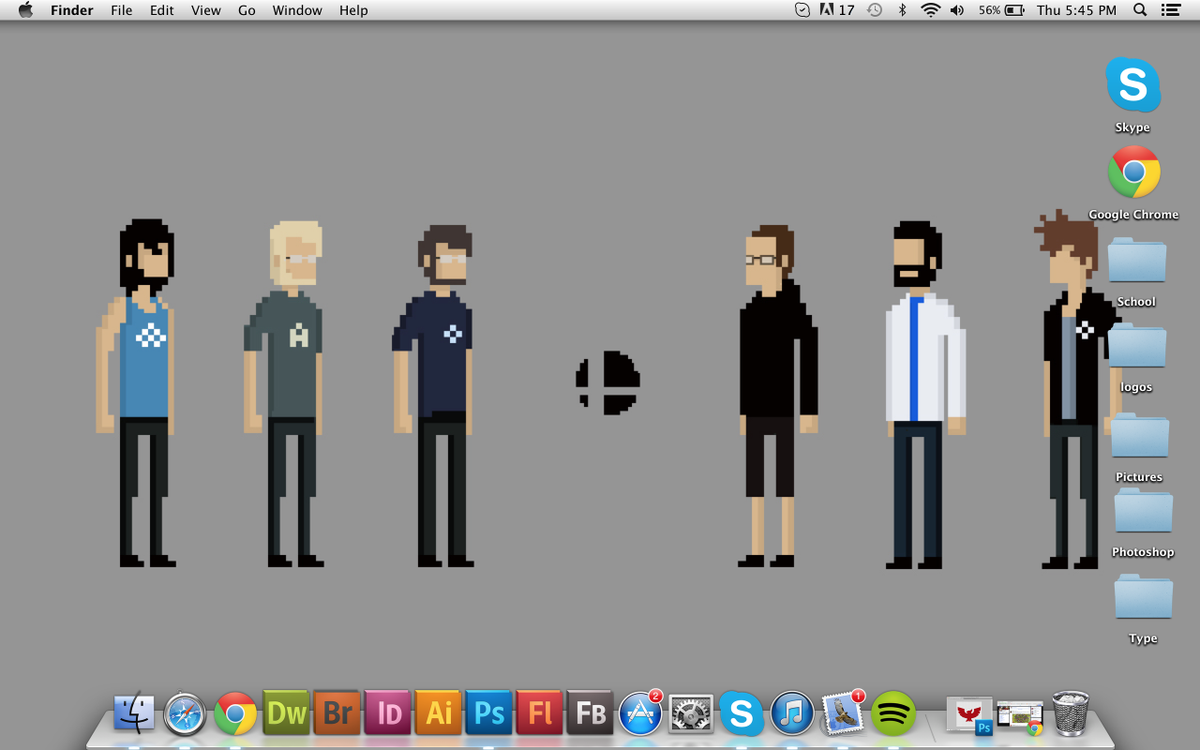Viewport: 1200px width, 750px height.
Task: Select the School folder on the desktop
Action: 1137,260
